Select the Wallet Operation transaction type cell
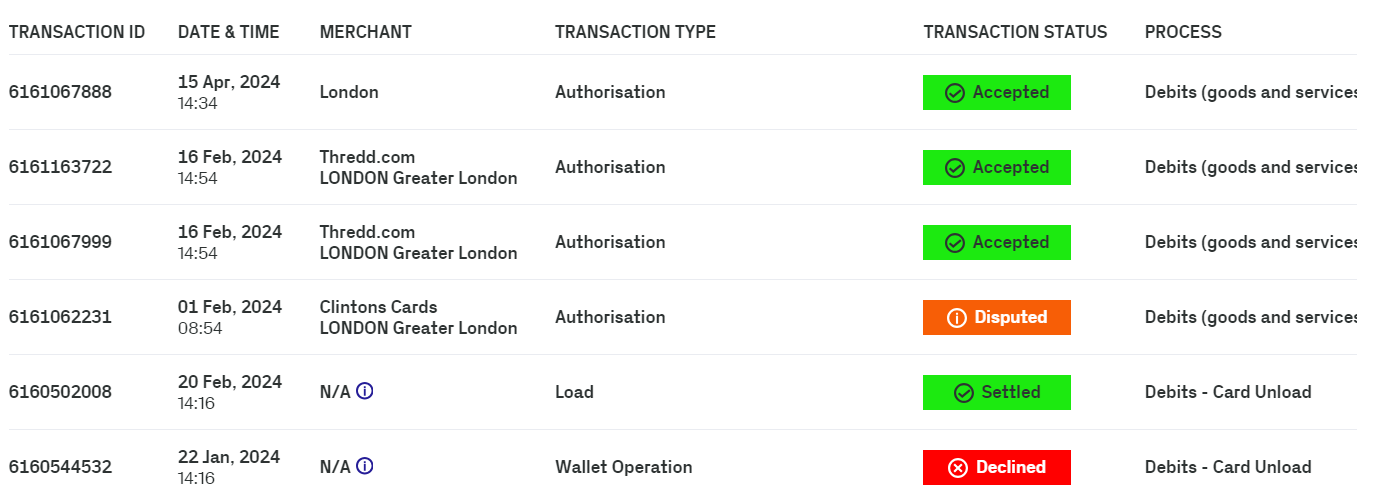The image size is (1376, 490). [x=623, y=467]
